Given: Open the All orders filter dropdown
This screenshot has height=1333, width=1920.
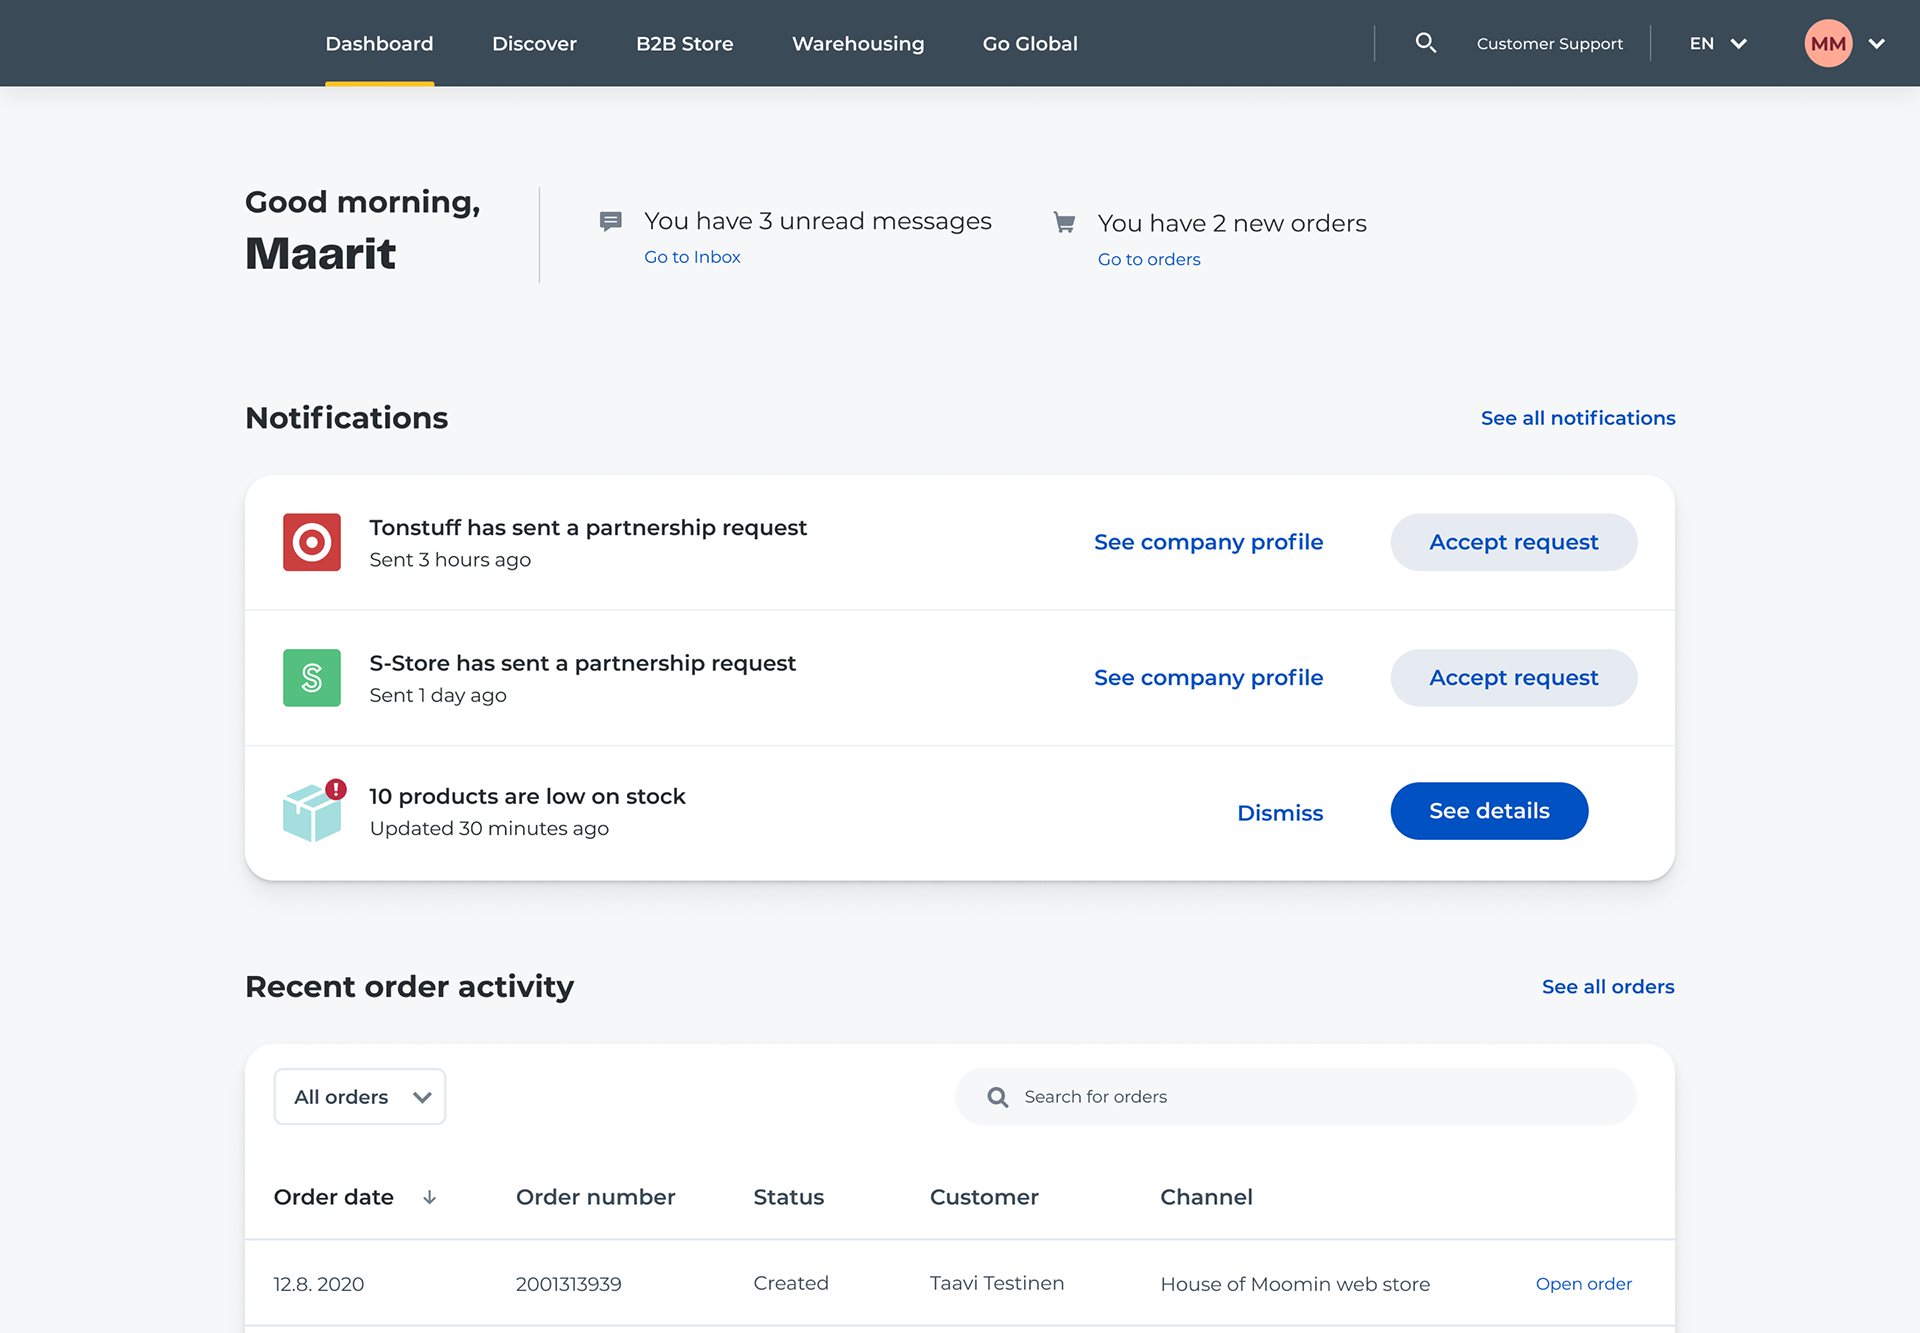Looking at the screenshot, I should [360, 1097].
